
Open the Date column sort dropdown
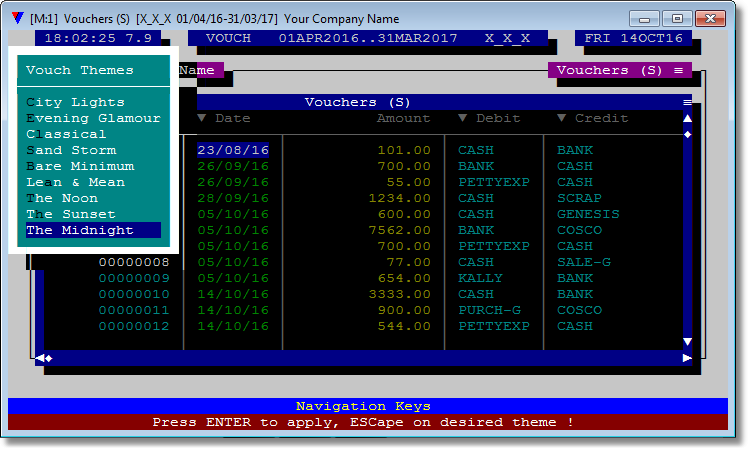202,118
